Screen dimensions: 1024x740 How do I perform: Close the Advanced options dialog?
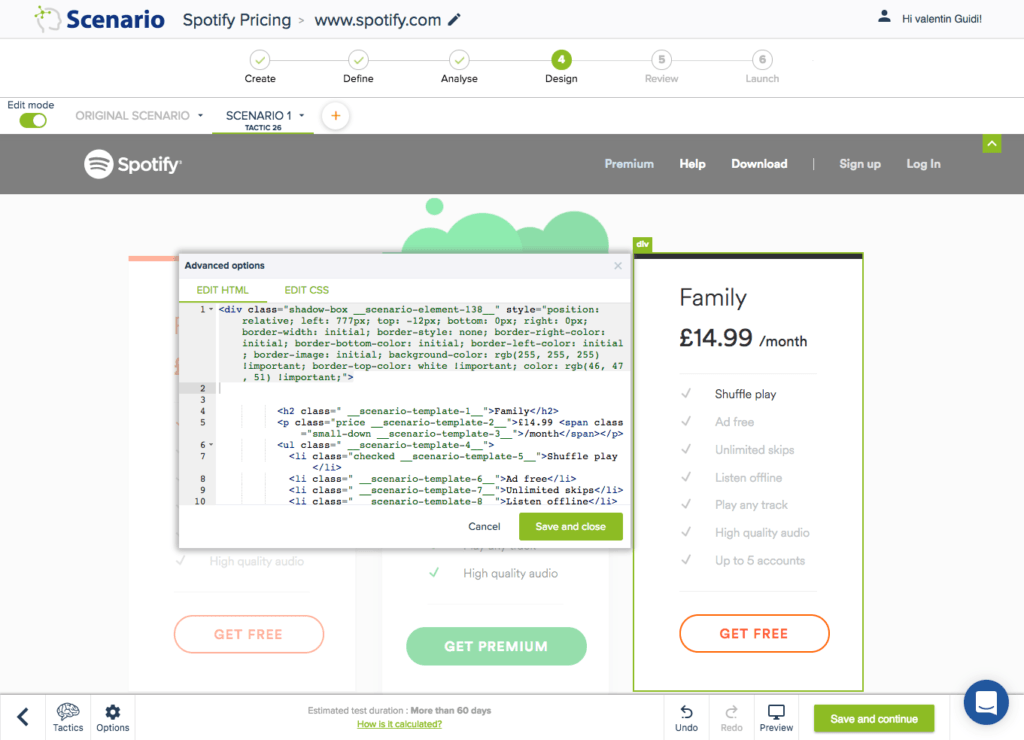(x=618, y=266)
